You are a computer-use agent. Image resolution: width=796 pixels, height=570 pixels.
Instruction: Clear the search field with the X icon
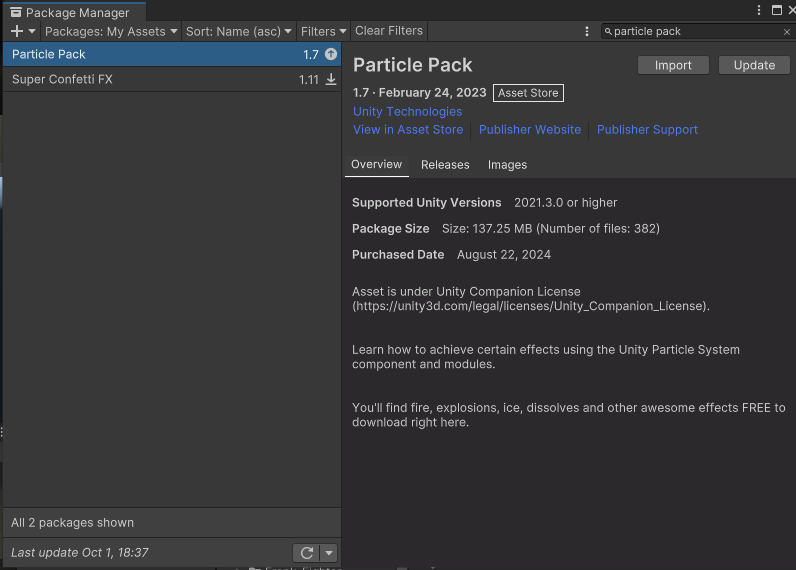pyautogui.click(x=786, y=32)
